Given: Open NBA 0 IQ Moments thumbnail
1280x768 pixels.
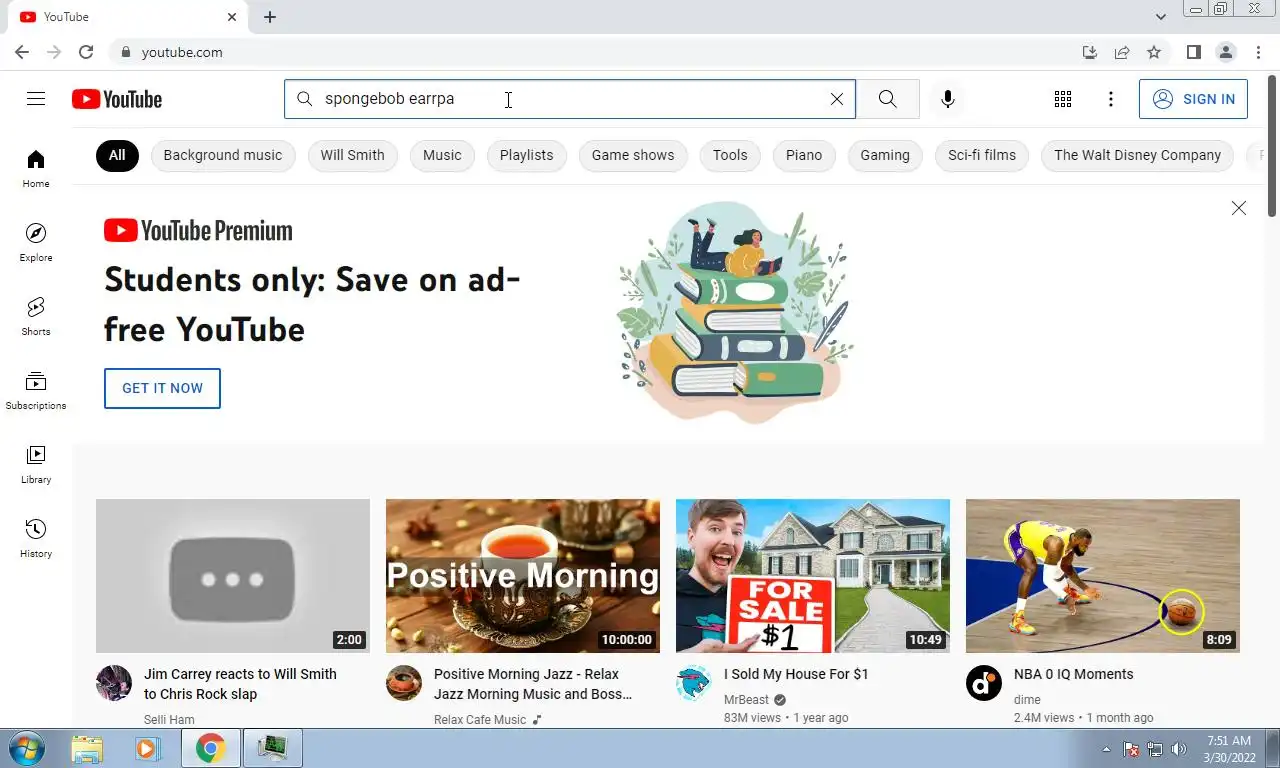Looking at the screenshot, I should [x=1103, y=576].
